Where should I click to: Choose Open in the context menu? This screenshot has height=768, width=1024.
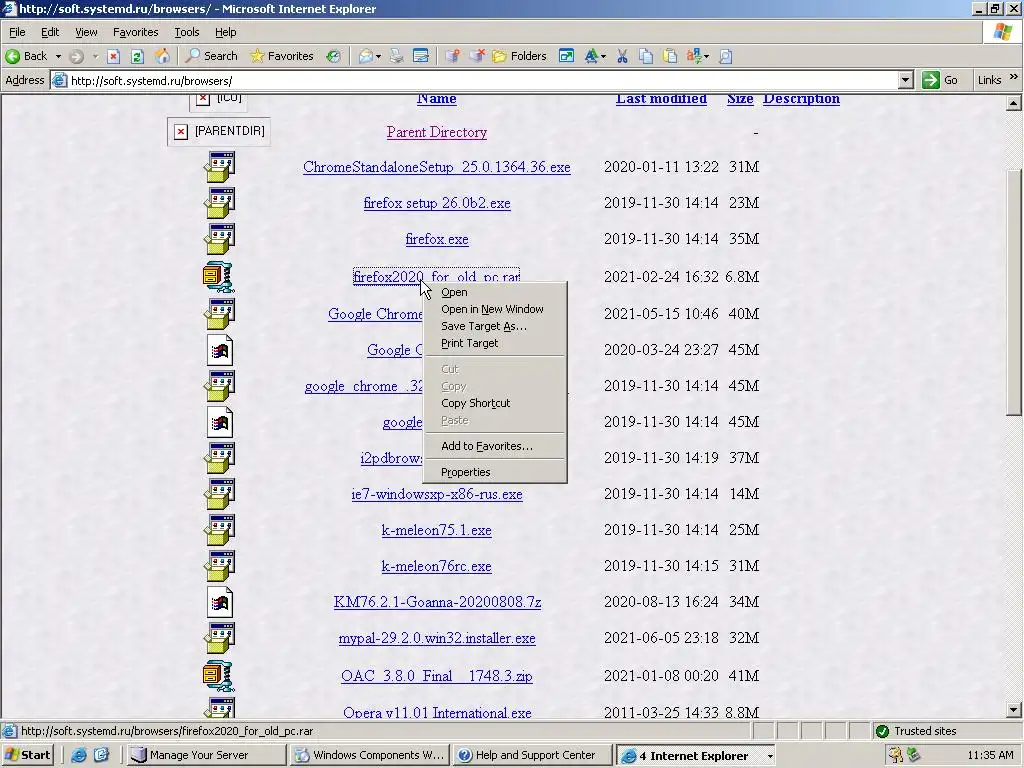pos(495,292)
